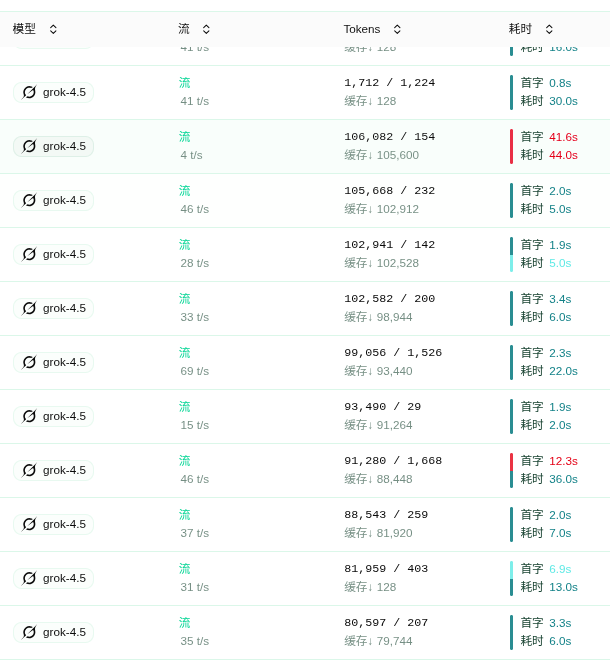Select token count 80,597 / 207
Image resolution: width=610 pixels, height=663 pixels.
[x=386, y=623]
